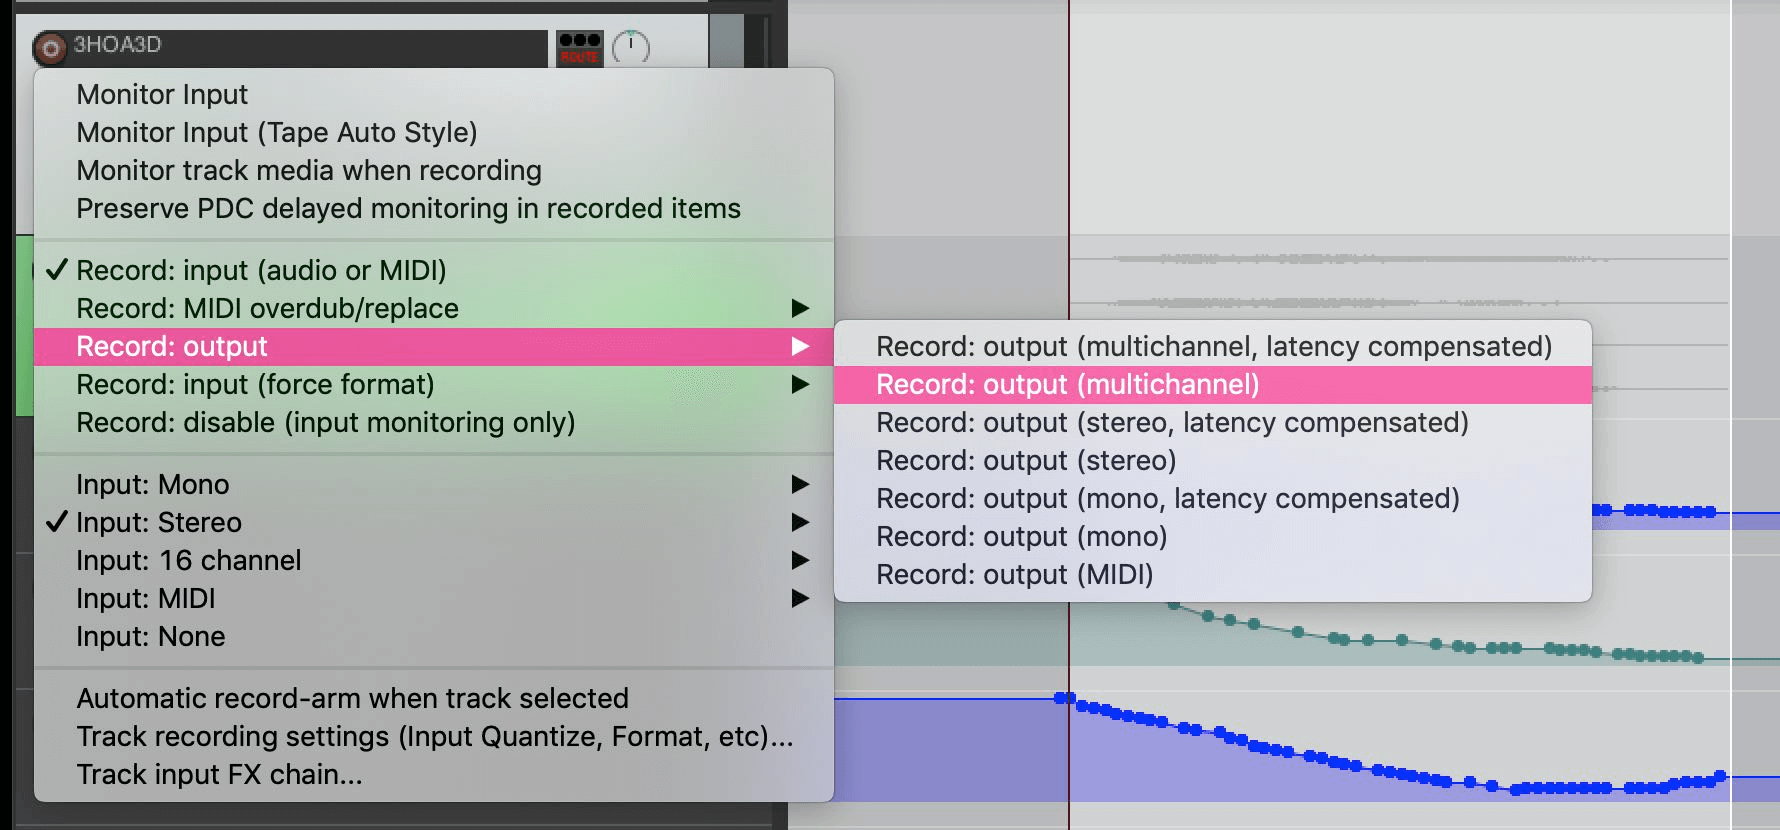Pick Record: output (mono) option
Screen dimensions: 1780x830
(x=1021, y=536)
